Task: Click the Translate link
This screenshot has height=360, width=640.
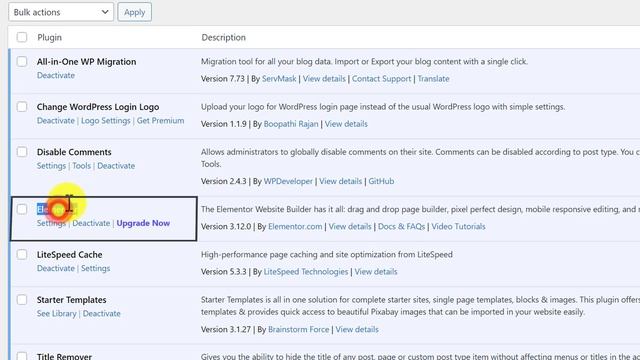Action: pyautogui.click(x=433, y=79)
